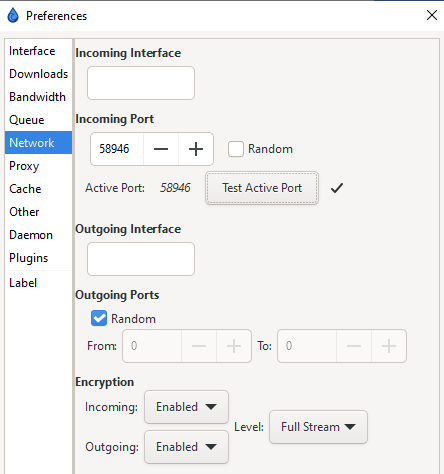
Task: Click the plus icon of outgoing From port
Action: (x=234, y=346)
